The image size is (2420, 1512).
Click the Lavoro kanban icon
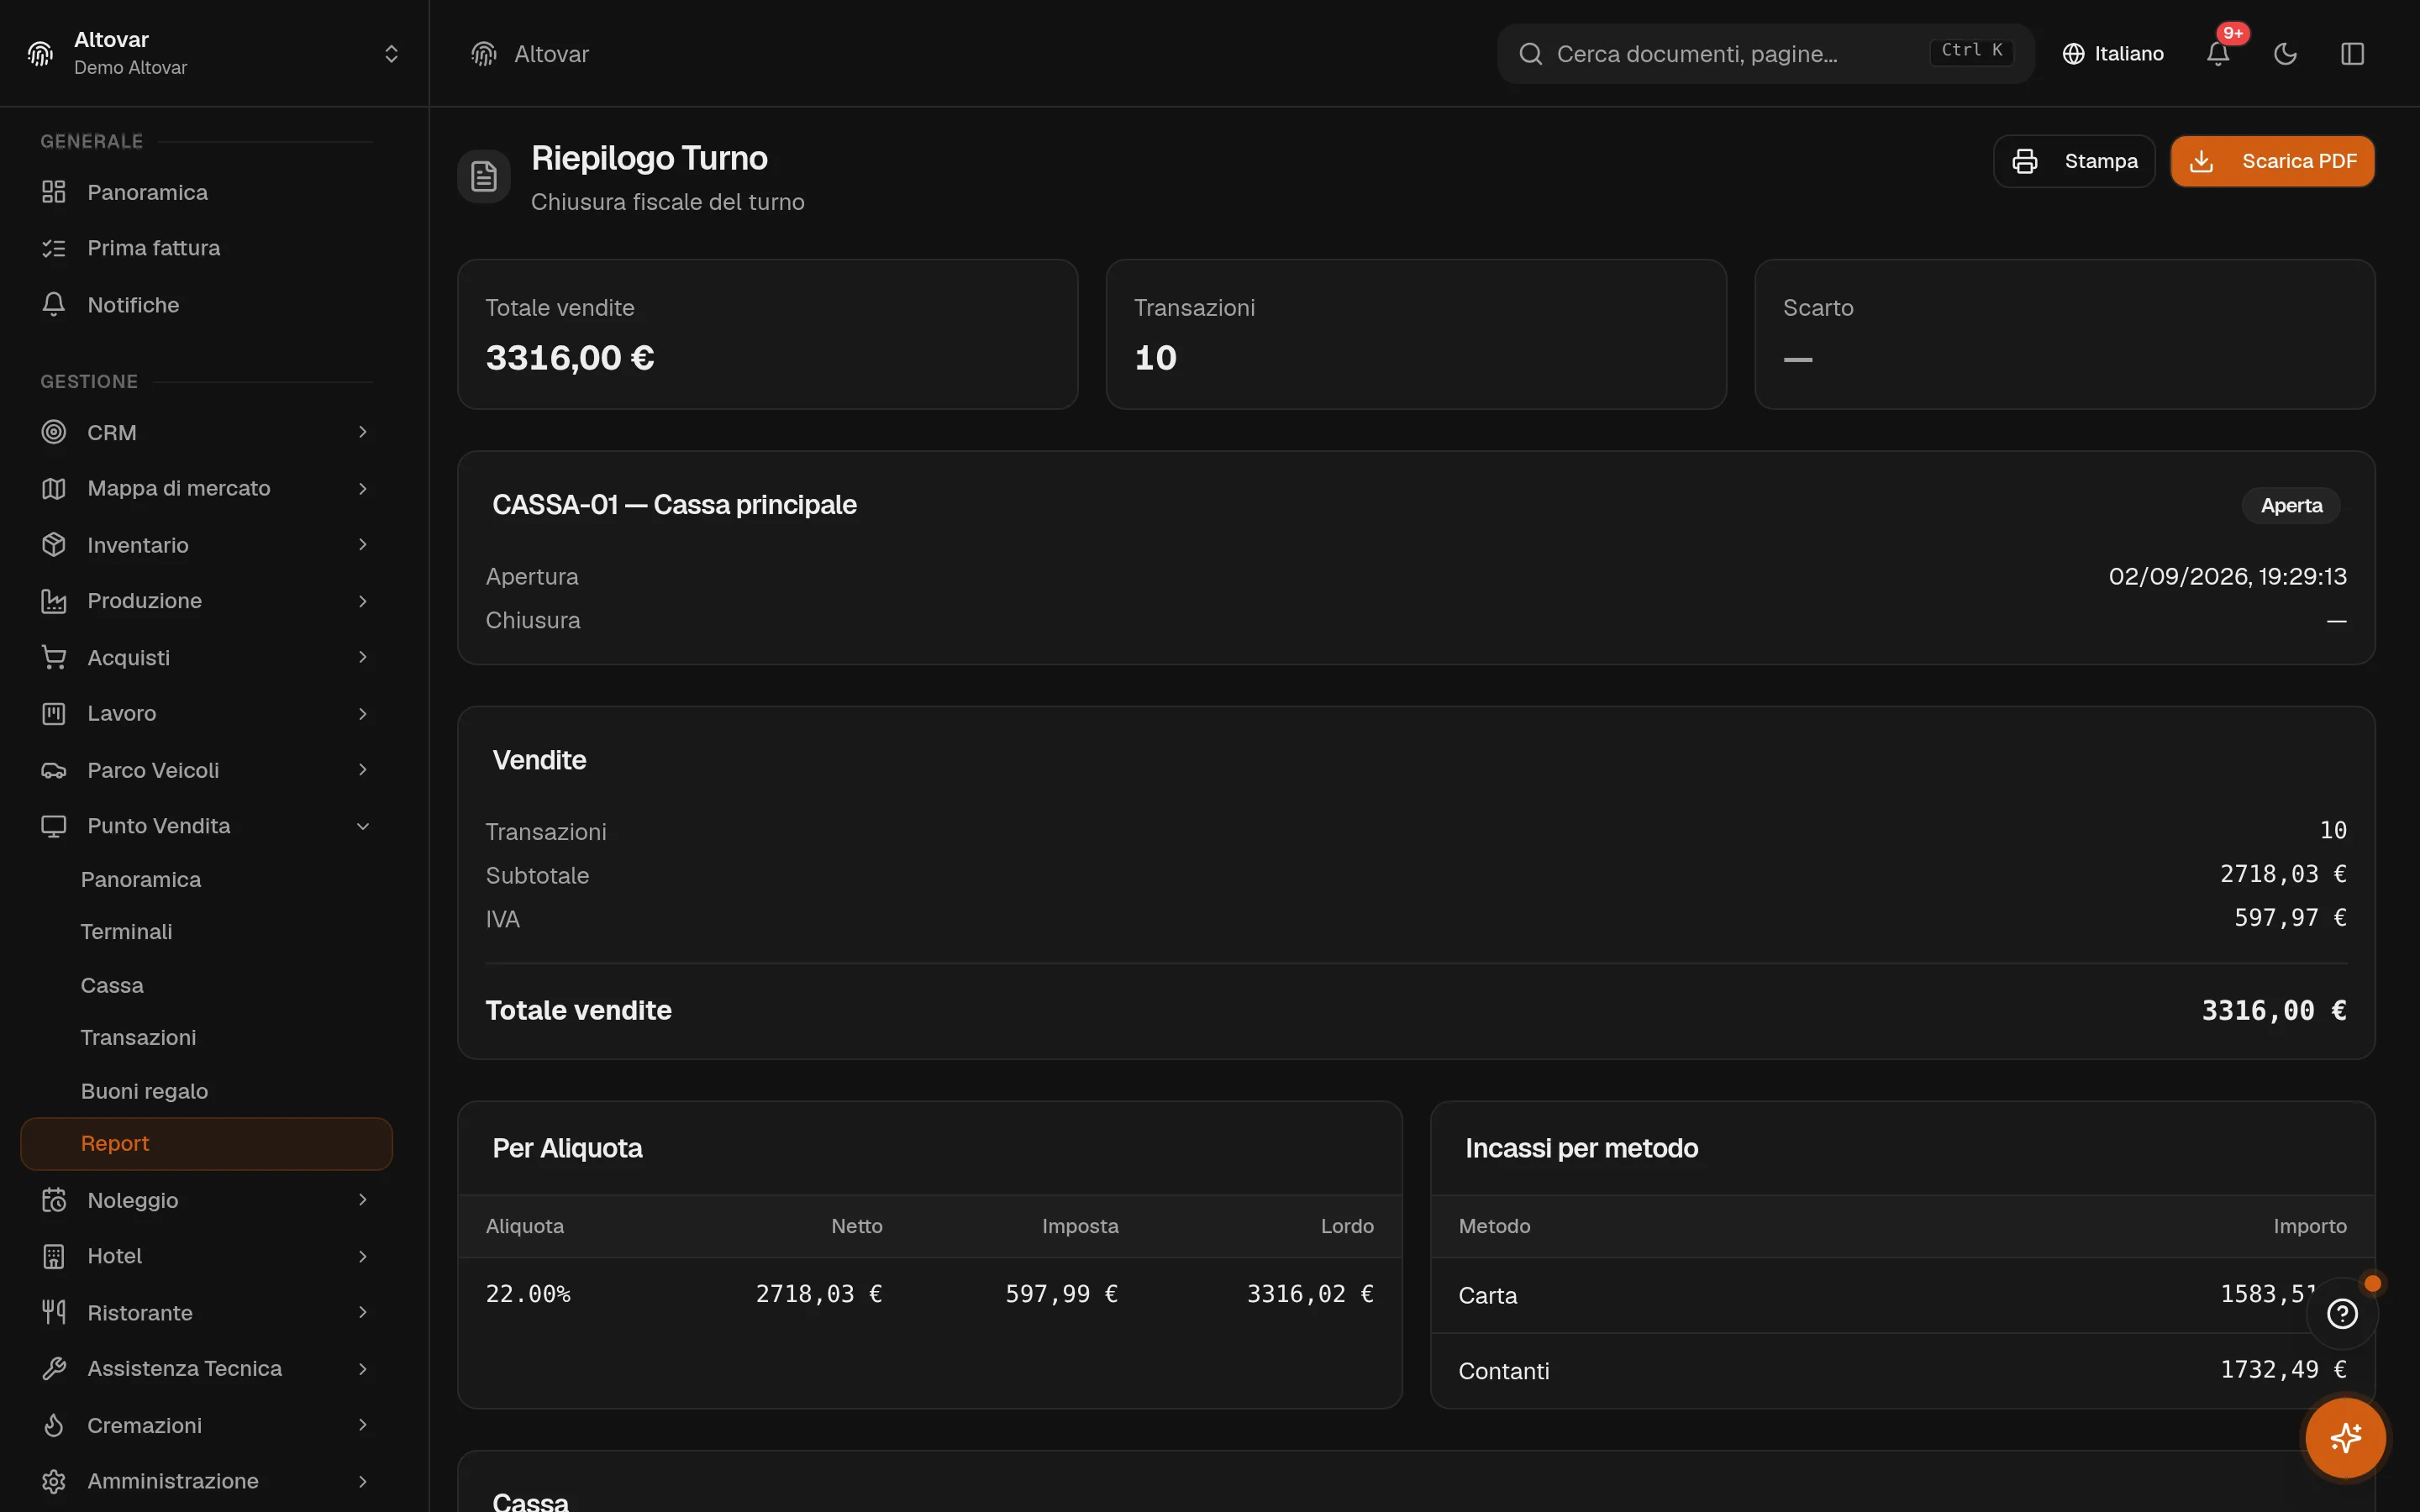[x=54, y=713]
